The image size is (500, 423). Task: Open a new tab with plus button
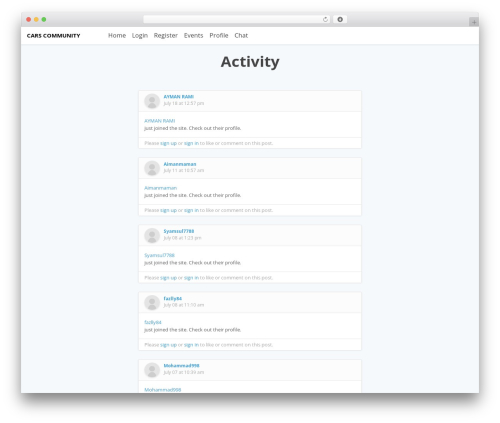click(x=474, y=22)
